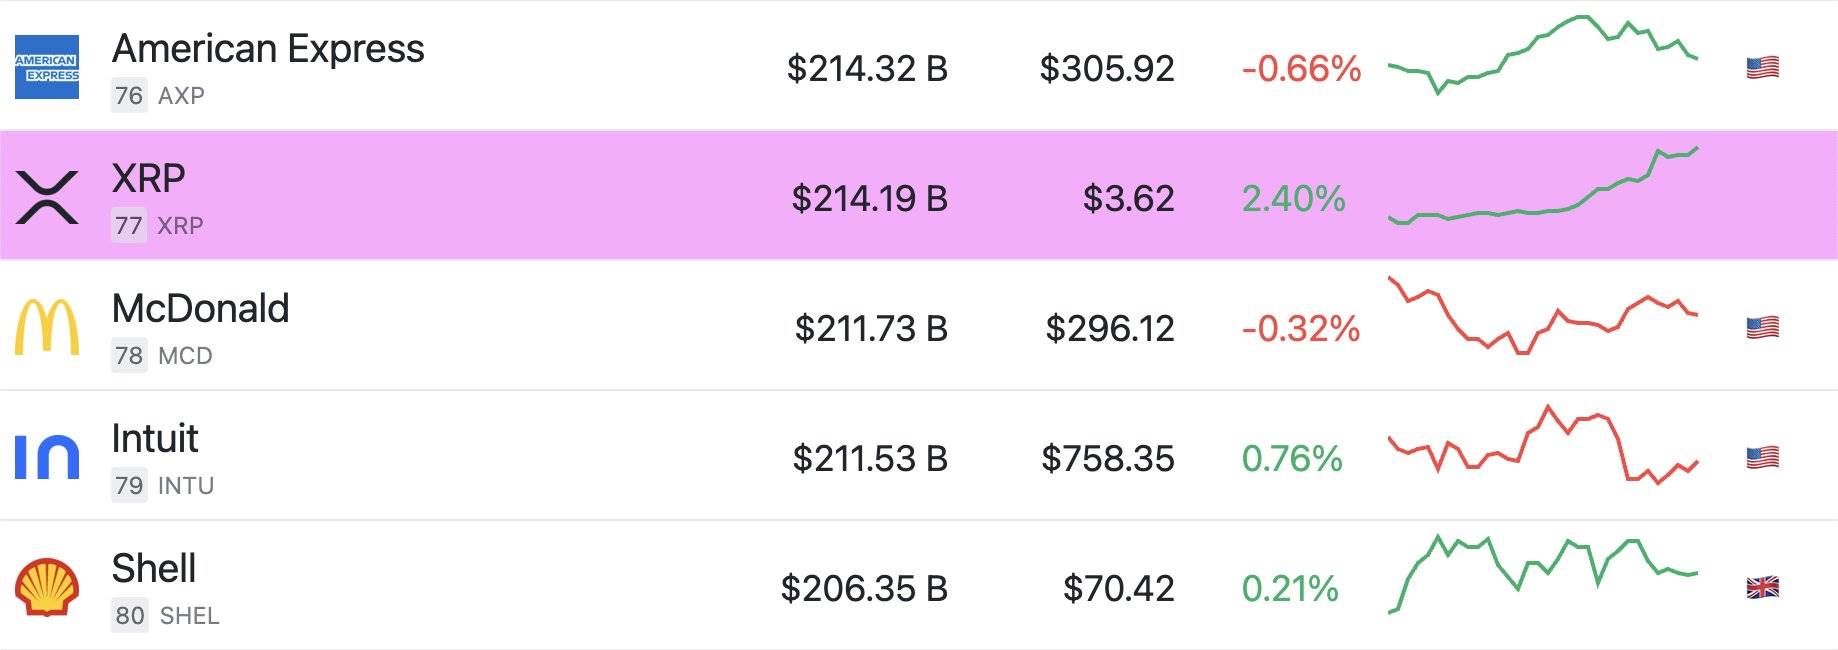Click the $758.35 Intuit share price

1108,459
